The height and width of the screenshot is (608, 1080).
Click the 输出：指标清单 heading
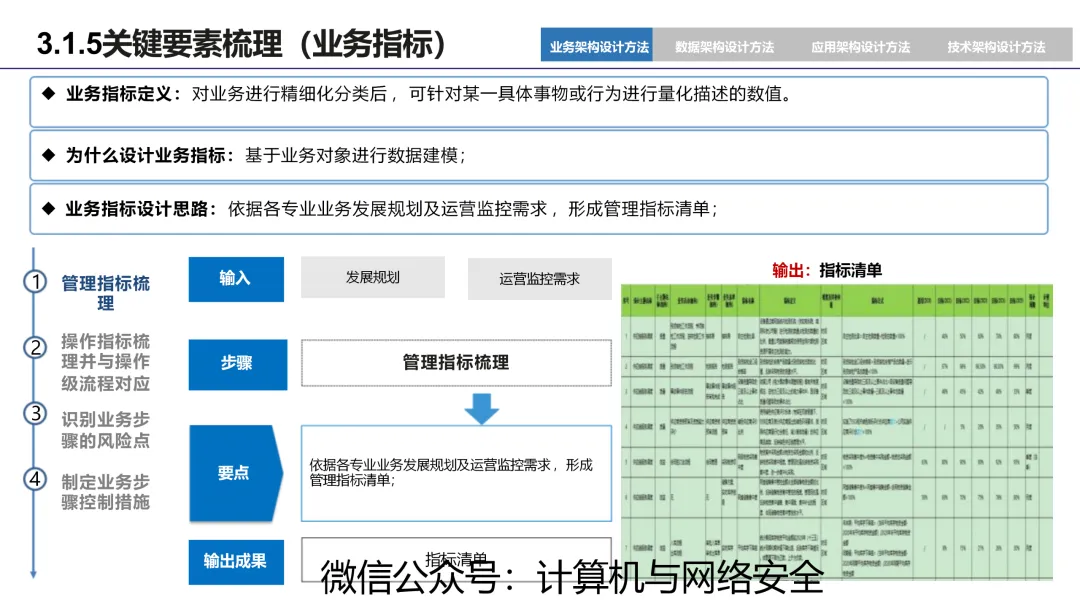coord(827,270)
